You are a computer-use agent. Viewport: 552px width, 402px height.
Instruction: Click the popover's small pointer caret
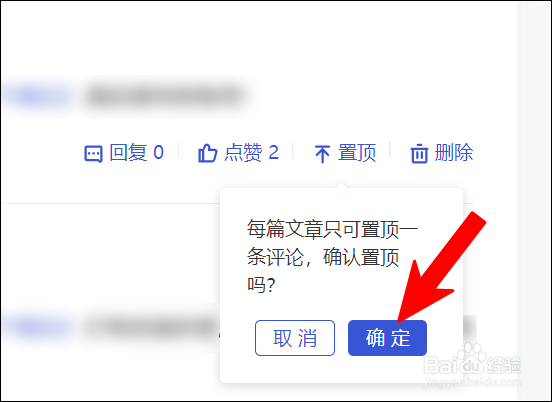[x=340, y=188]
